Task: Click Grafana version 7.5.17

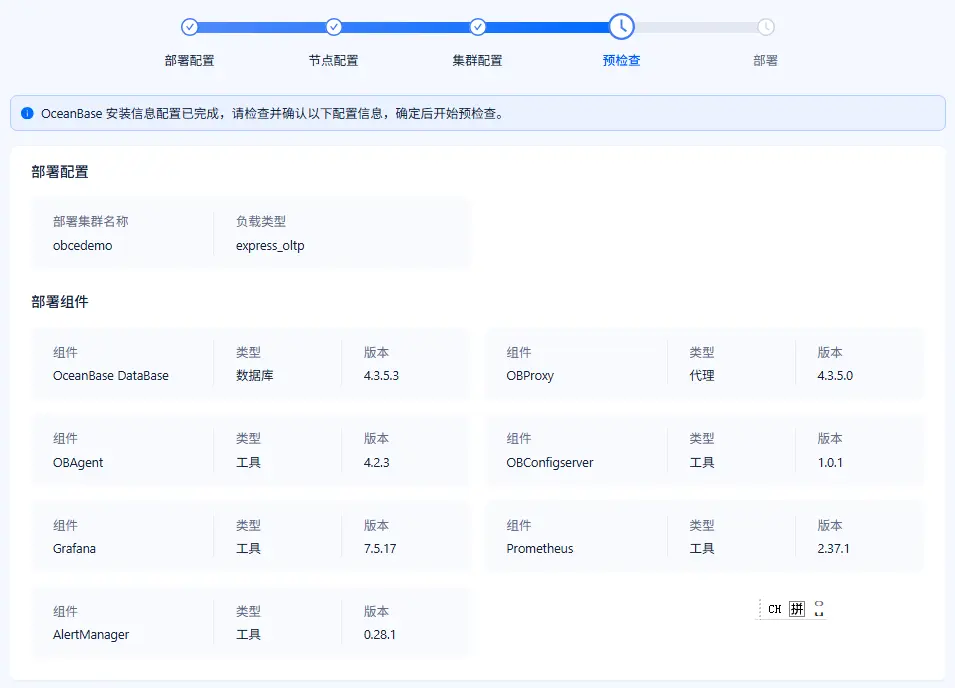Action: 380,549
